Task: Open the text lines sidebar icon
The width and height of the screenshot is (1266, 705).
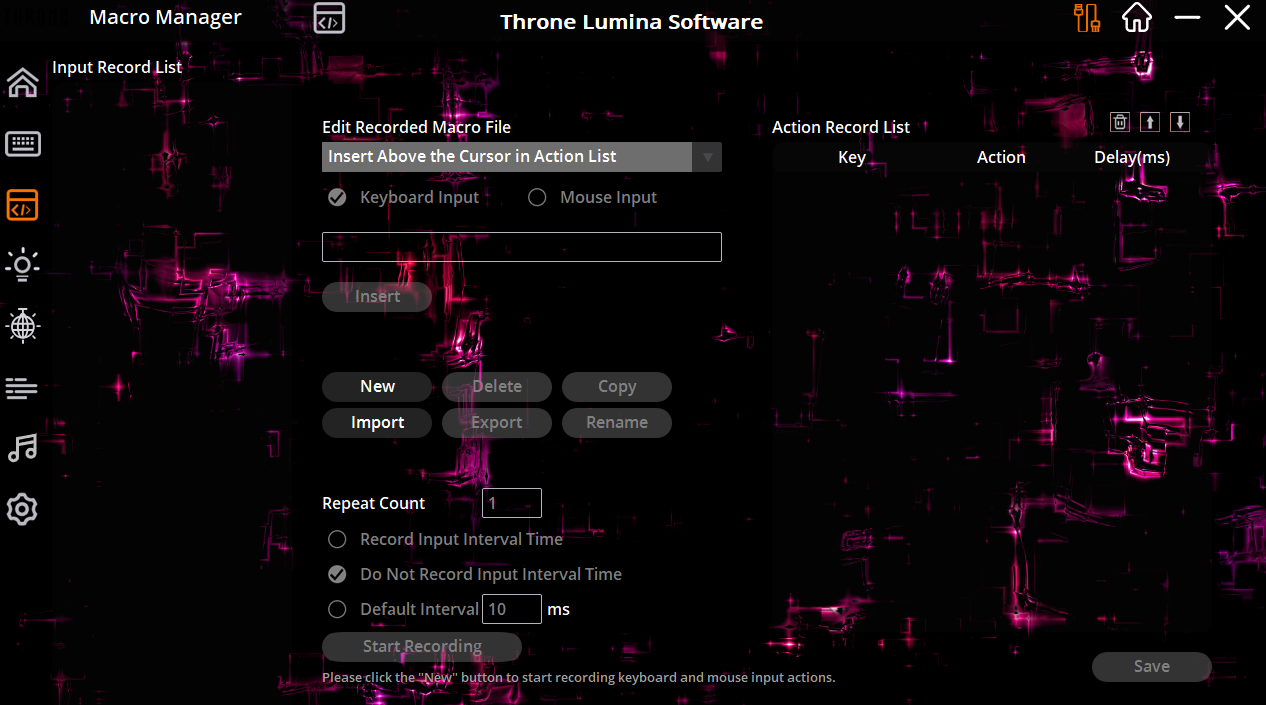Action: (x=22, y=388)
